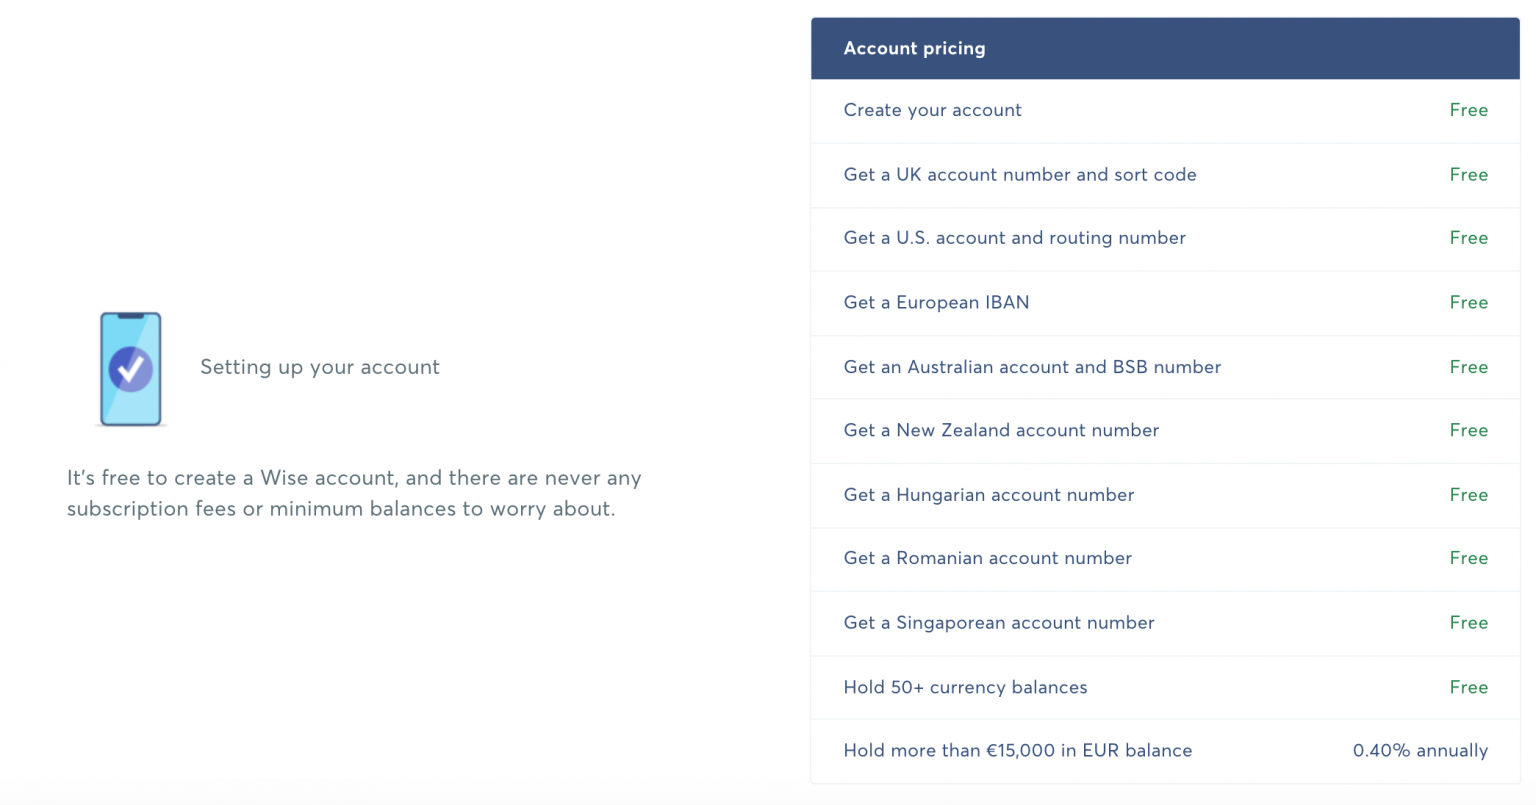
Task: Click the Free label beside Create your account
Action: tap(1469, 110)
